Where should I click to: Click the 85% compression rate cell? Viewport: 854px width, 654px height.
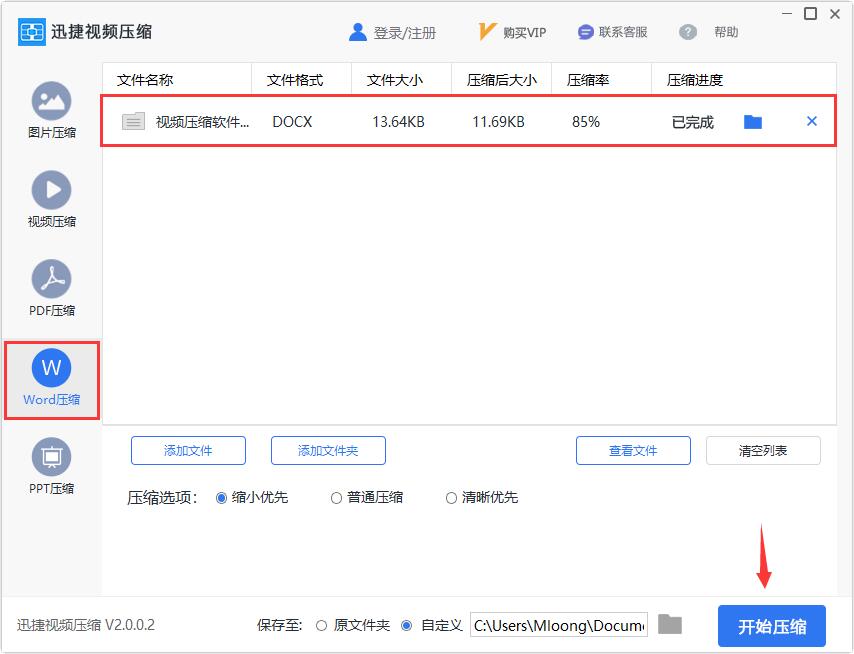[586, 122]
